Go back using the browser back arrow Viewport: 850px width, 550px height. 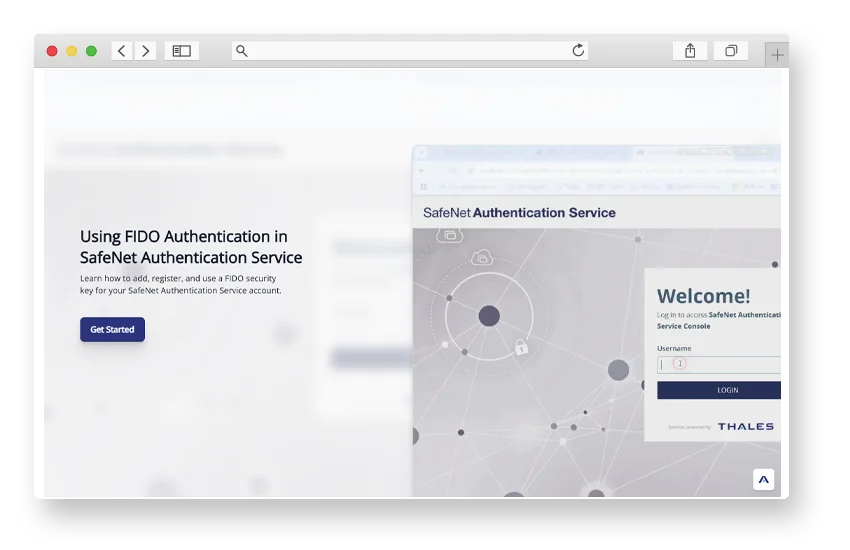point(122,51)
